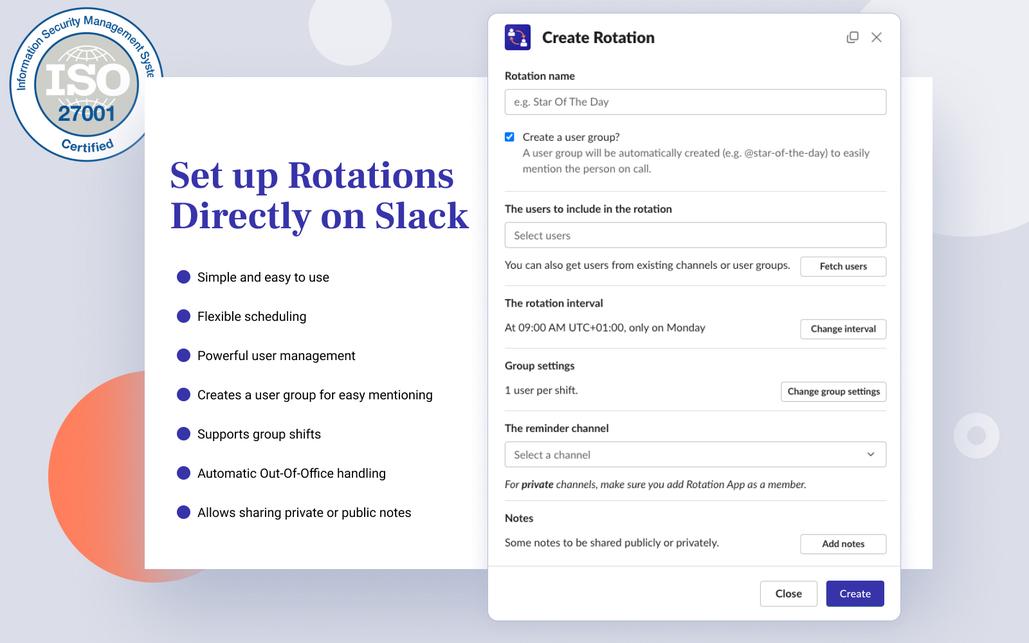This screenshot has height=643, width=1029.
Task: Click the Create button
Action: tap(855, 593)
